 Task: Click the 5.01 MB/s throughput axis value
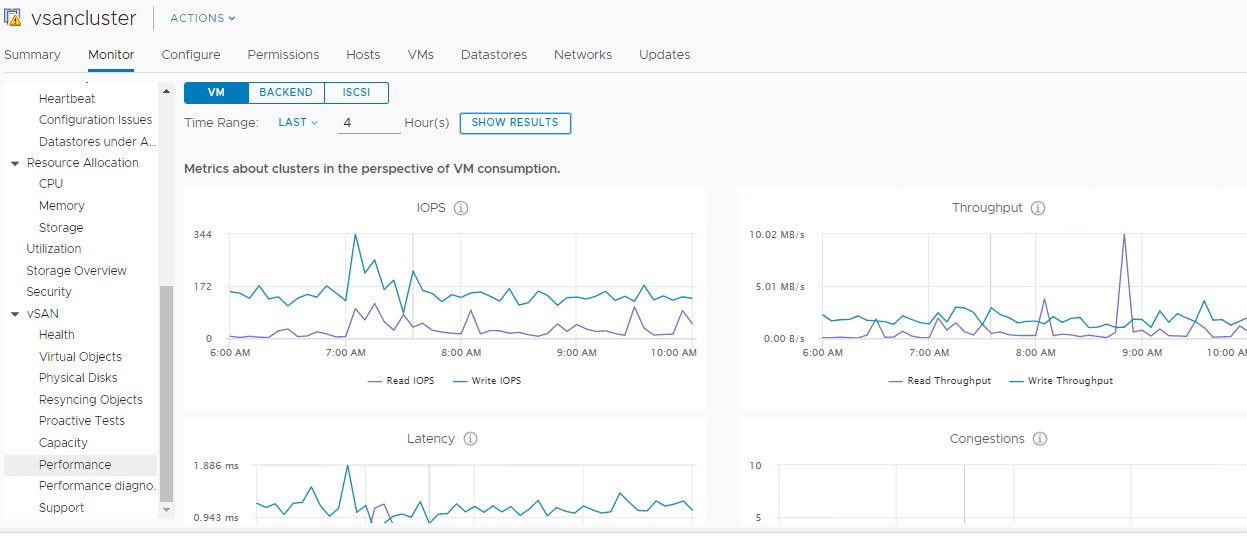pyautogui.click(x=779, y=287)
